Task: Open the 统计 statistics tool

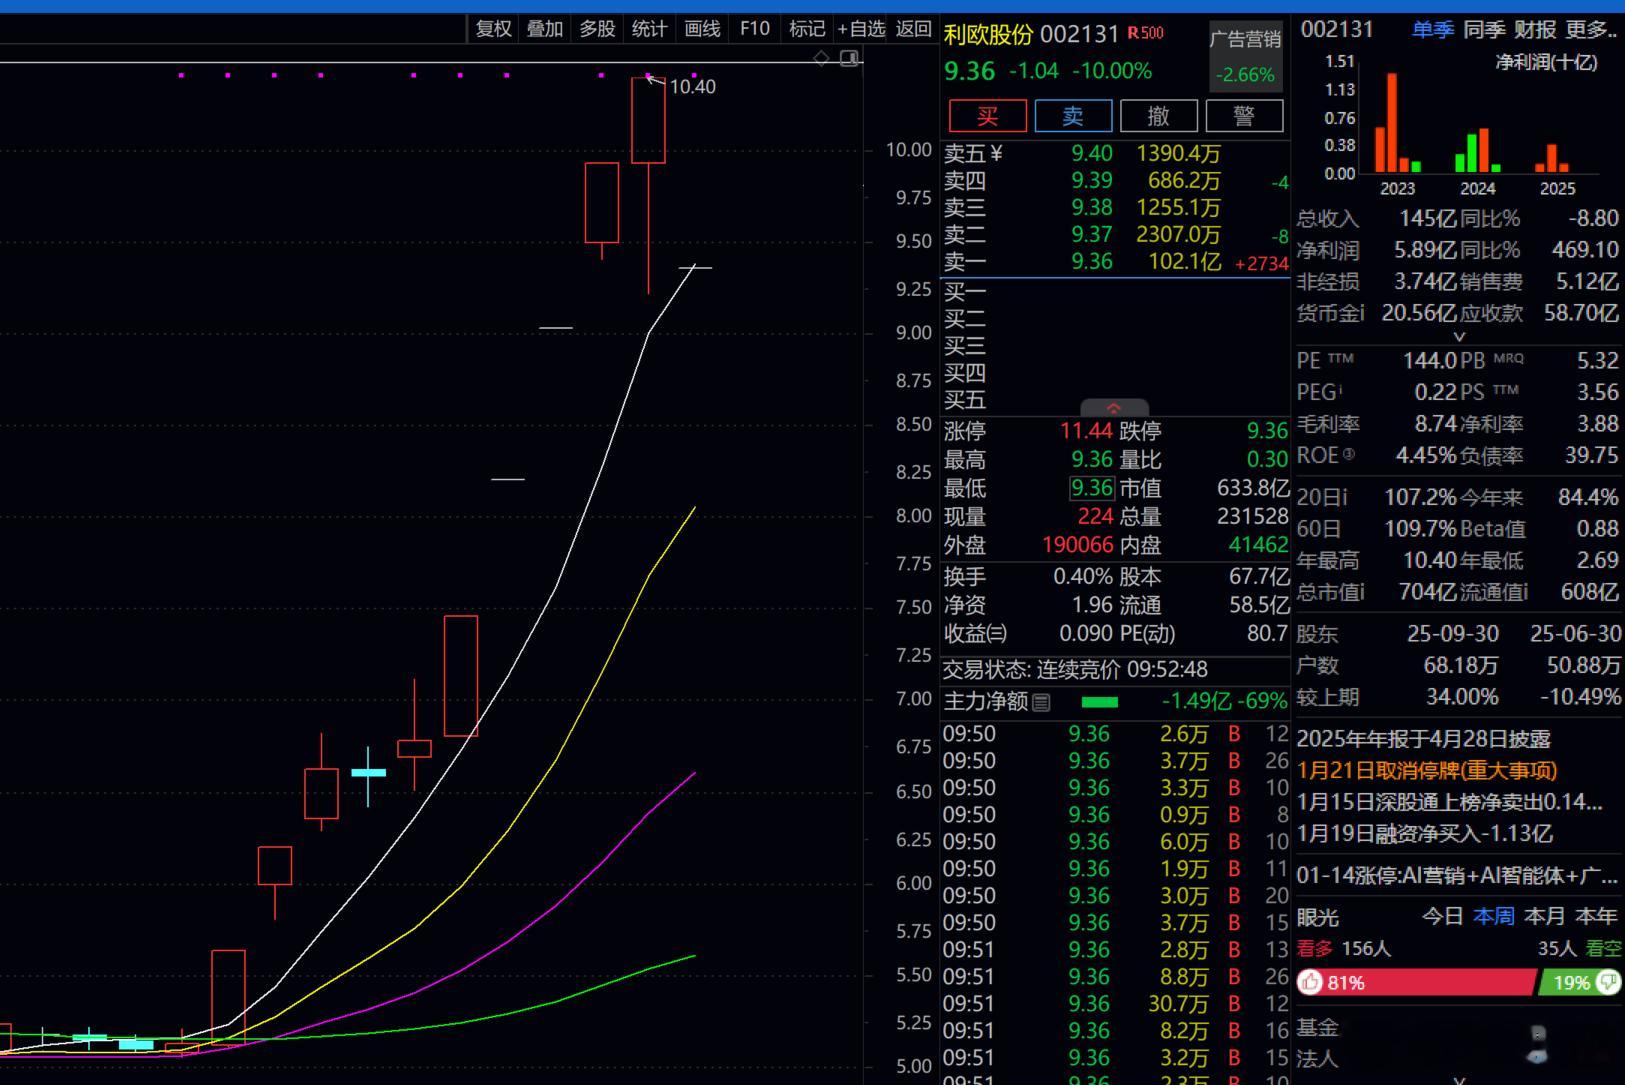Action: (649, 29)
